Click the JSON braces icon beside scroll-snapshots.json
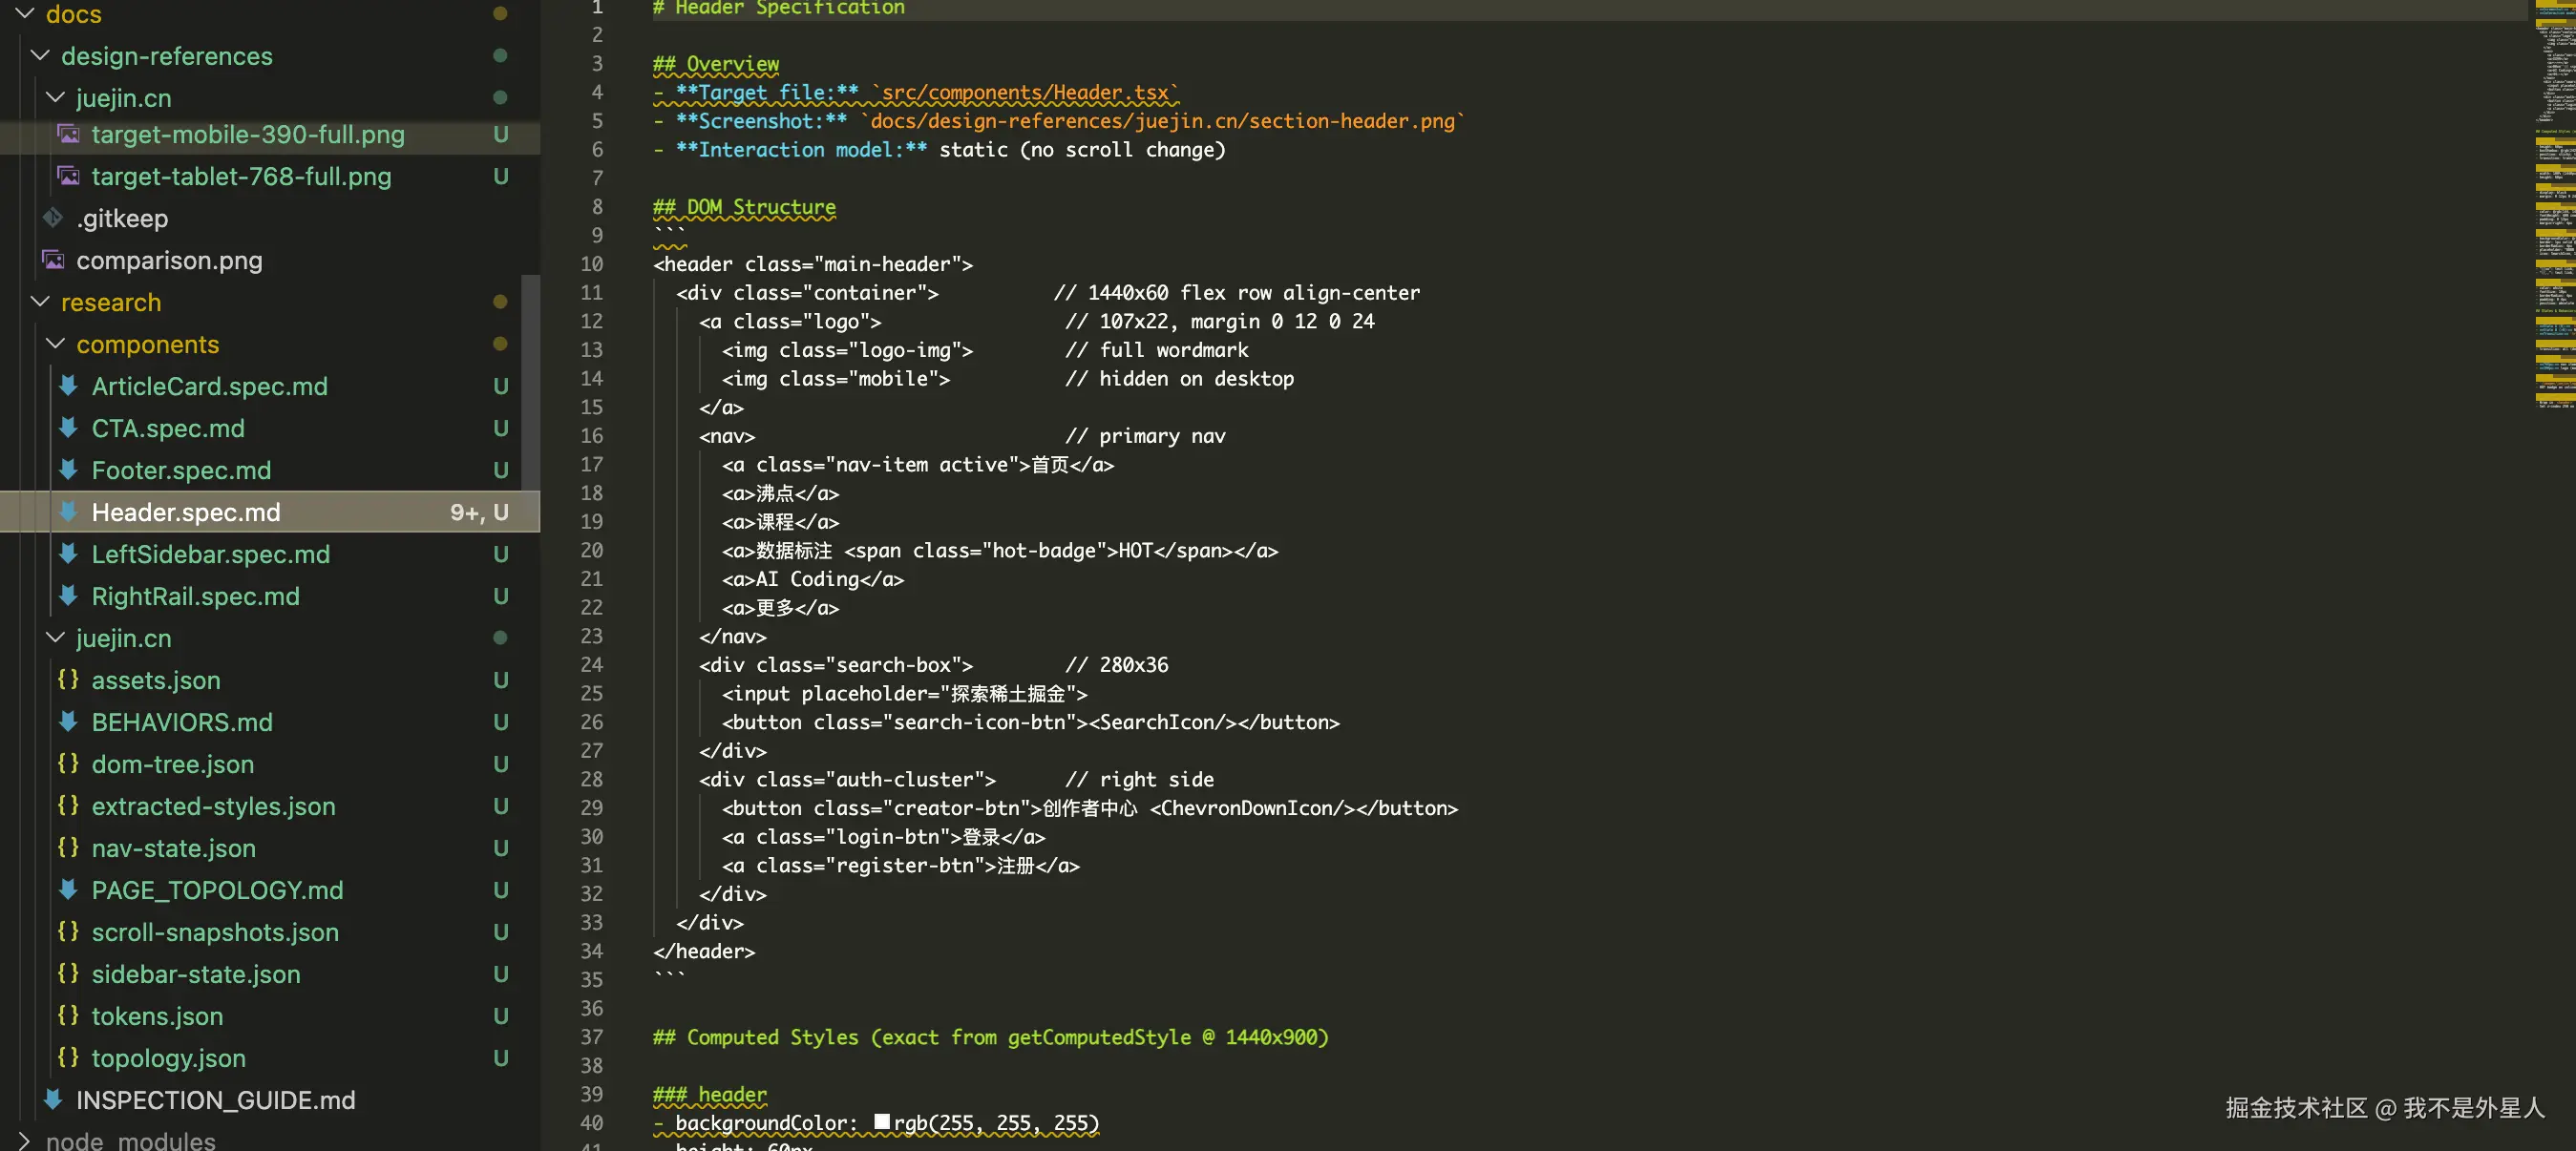 (x=68, y=932)
